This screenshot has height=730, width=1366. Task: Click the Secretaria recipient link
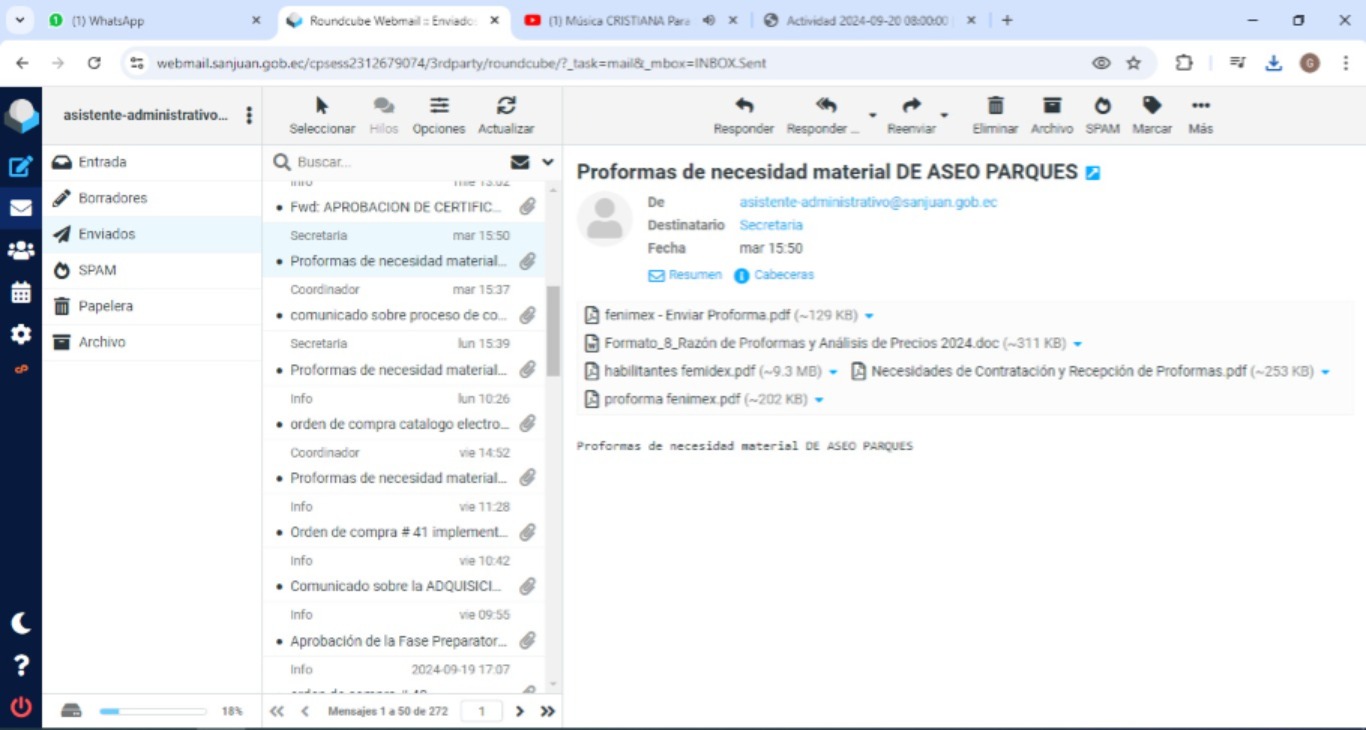(x=770, y=225)
